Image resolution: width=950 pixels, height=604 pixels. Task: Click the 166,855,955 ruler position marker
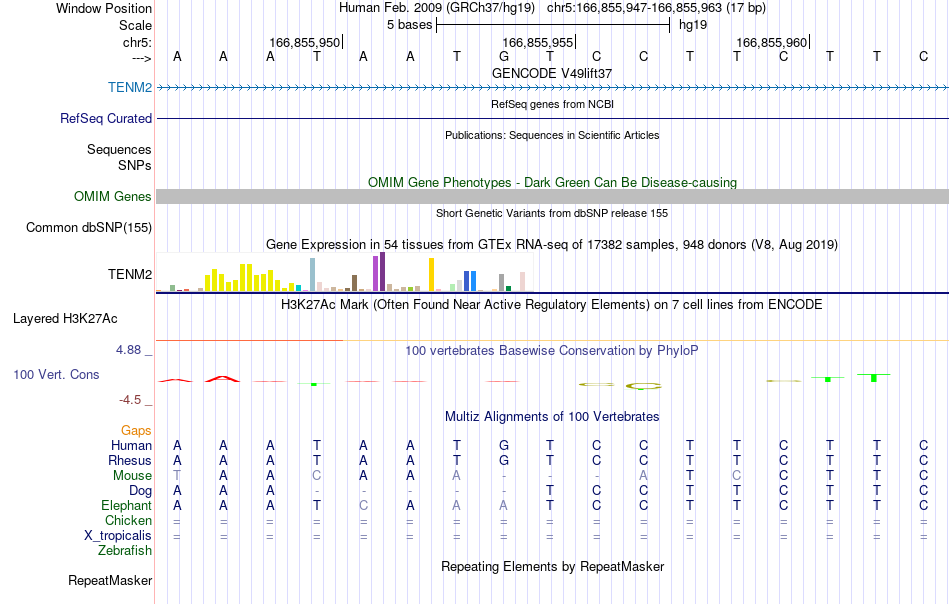(x=538, y=42)
